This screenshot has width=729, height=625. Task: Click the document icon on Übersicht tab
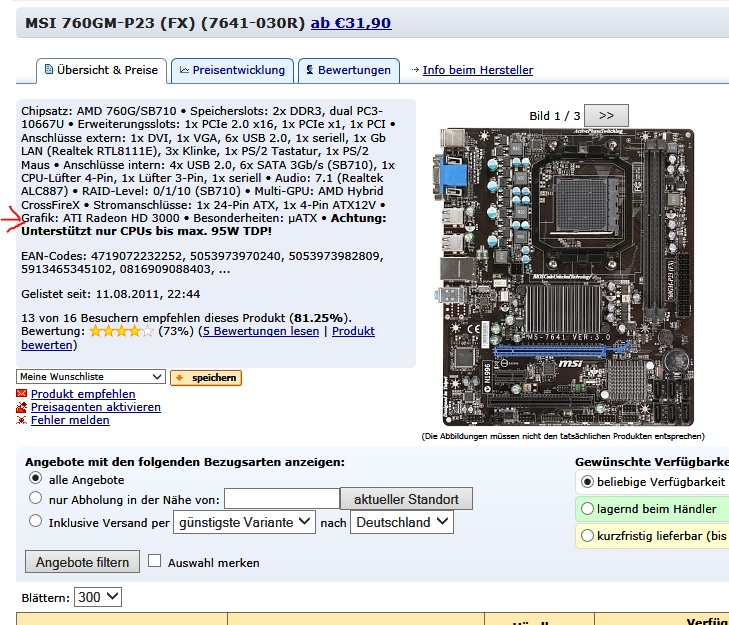[48, 70]
